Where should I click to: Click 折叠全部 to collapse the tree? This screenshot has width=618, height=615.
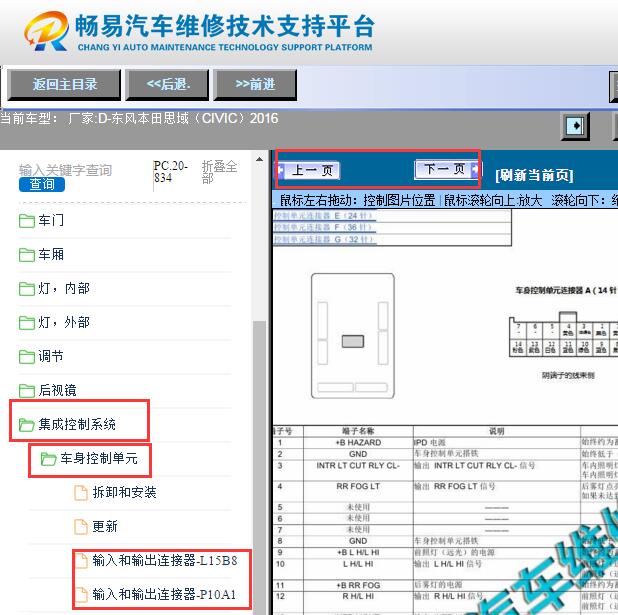pyautogui.click(x=219, y=172)
